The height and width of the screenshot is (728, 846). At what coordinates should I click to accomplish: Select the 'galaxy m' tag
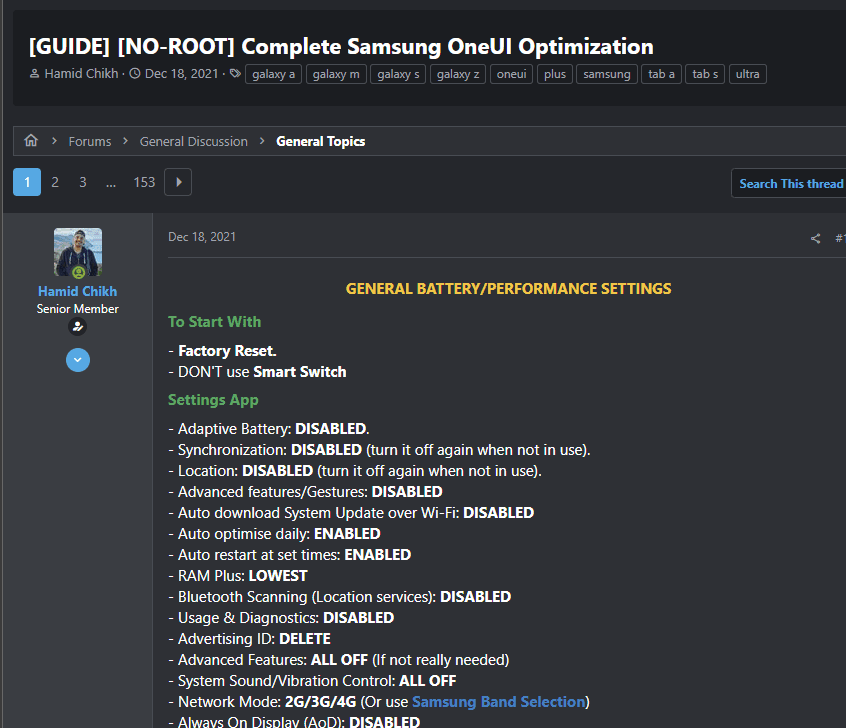click(x=336, y=74)
